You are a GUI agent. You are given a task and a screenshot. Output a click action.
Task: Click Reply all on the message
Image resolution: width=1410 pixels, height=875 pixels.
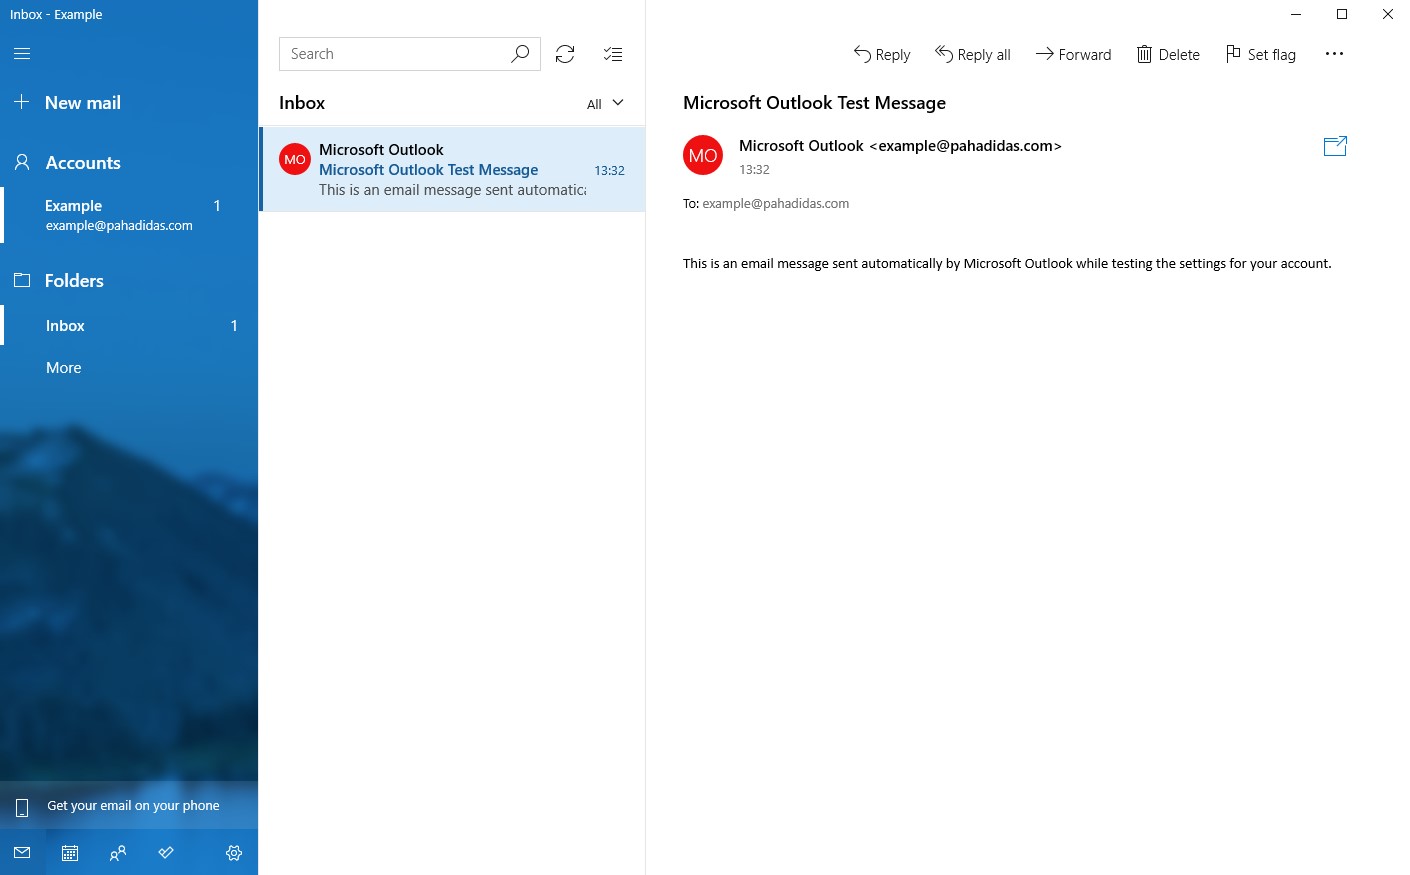tap(972, 54)
